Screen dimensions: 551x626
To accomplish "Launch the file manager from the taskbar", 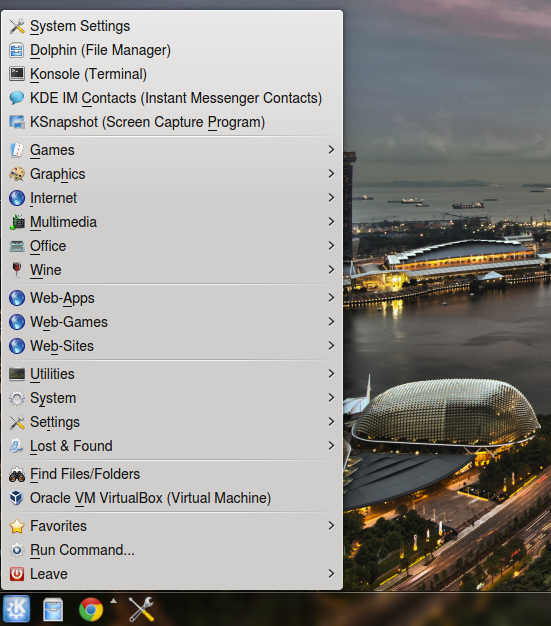I will 53,609.
